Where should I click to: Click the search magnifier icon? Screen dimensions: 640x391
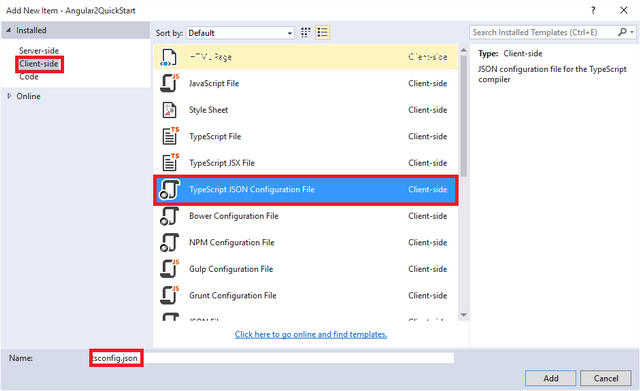622,32
